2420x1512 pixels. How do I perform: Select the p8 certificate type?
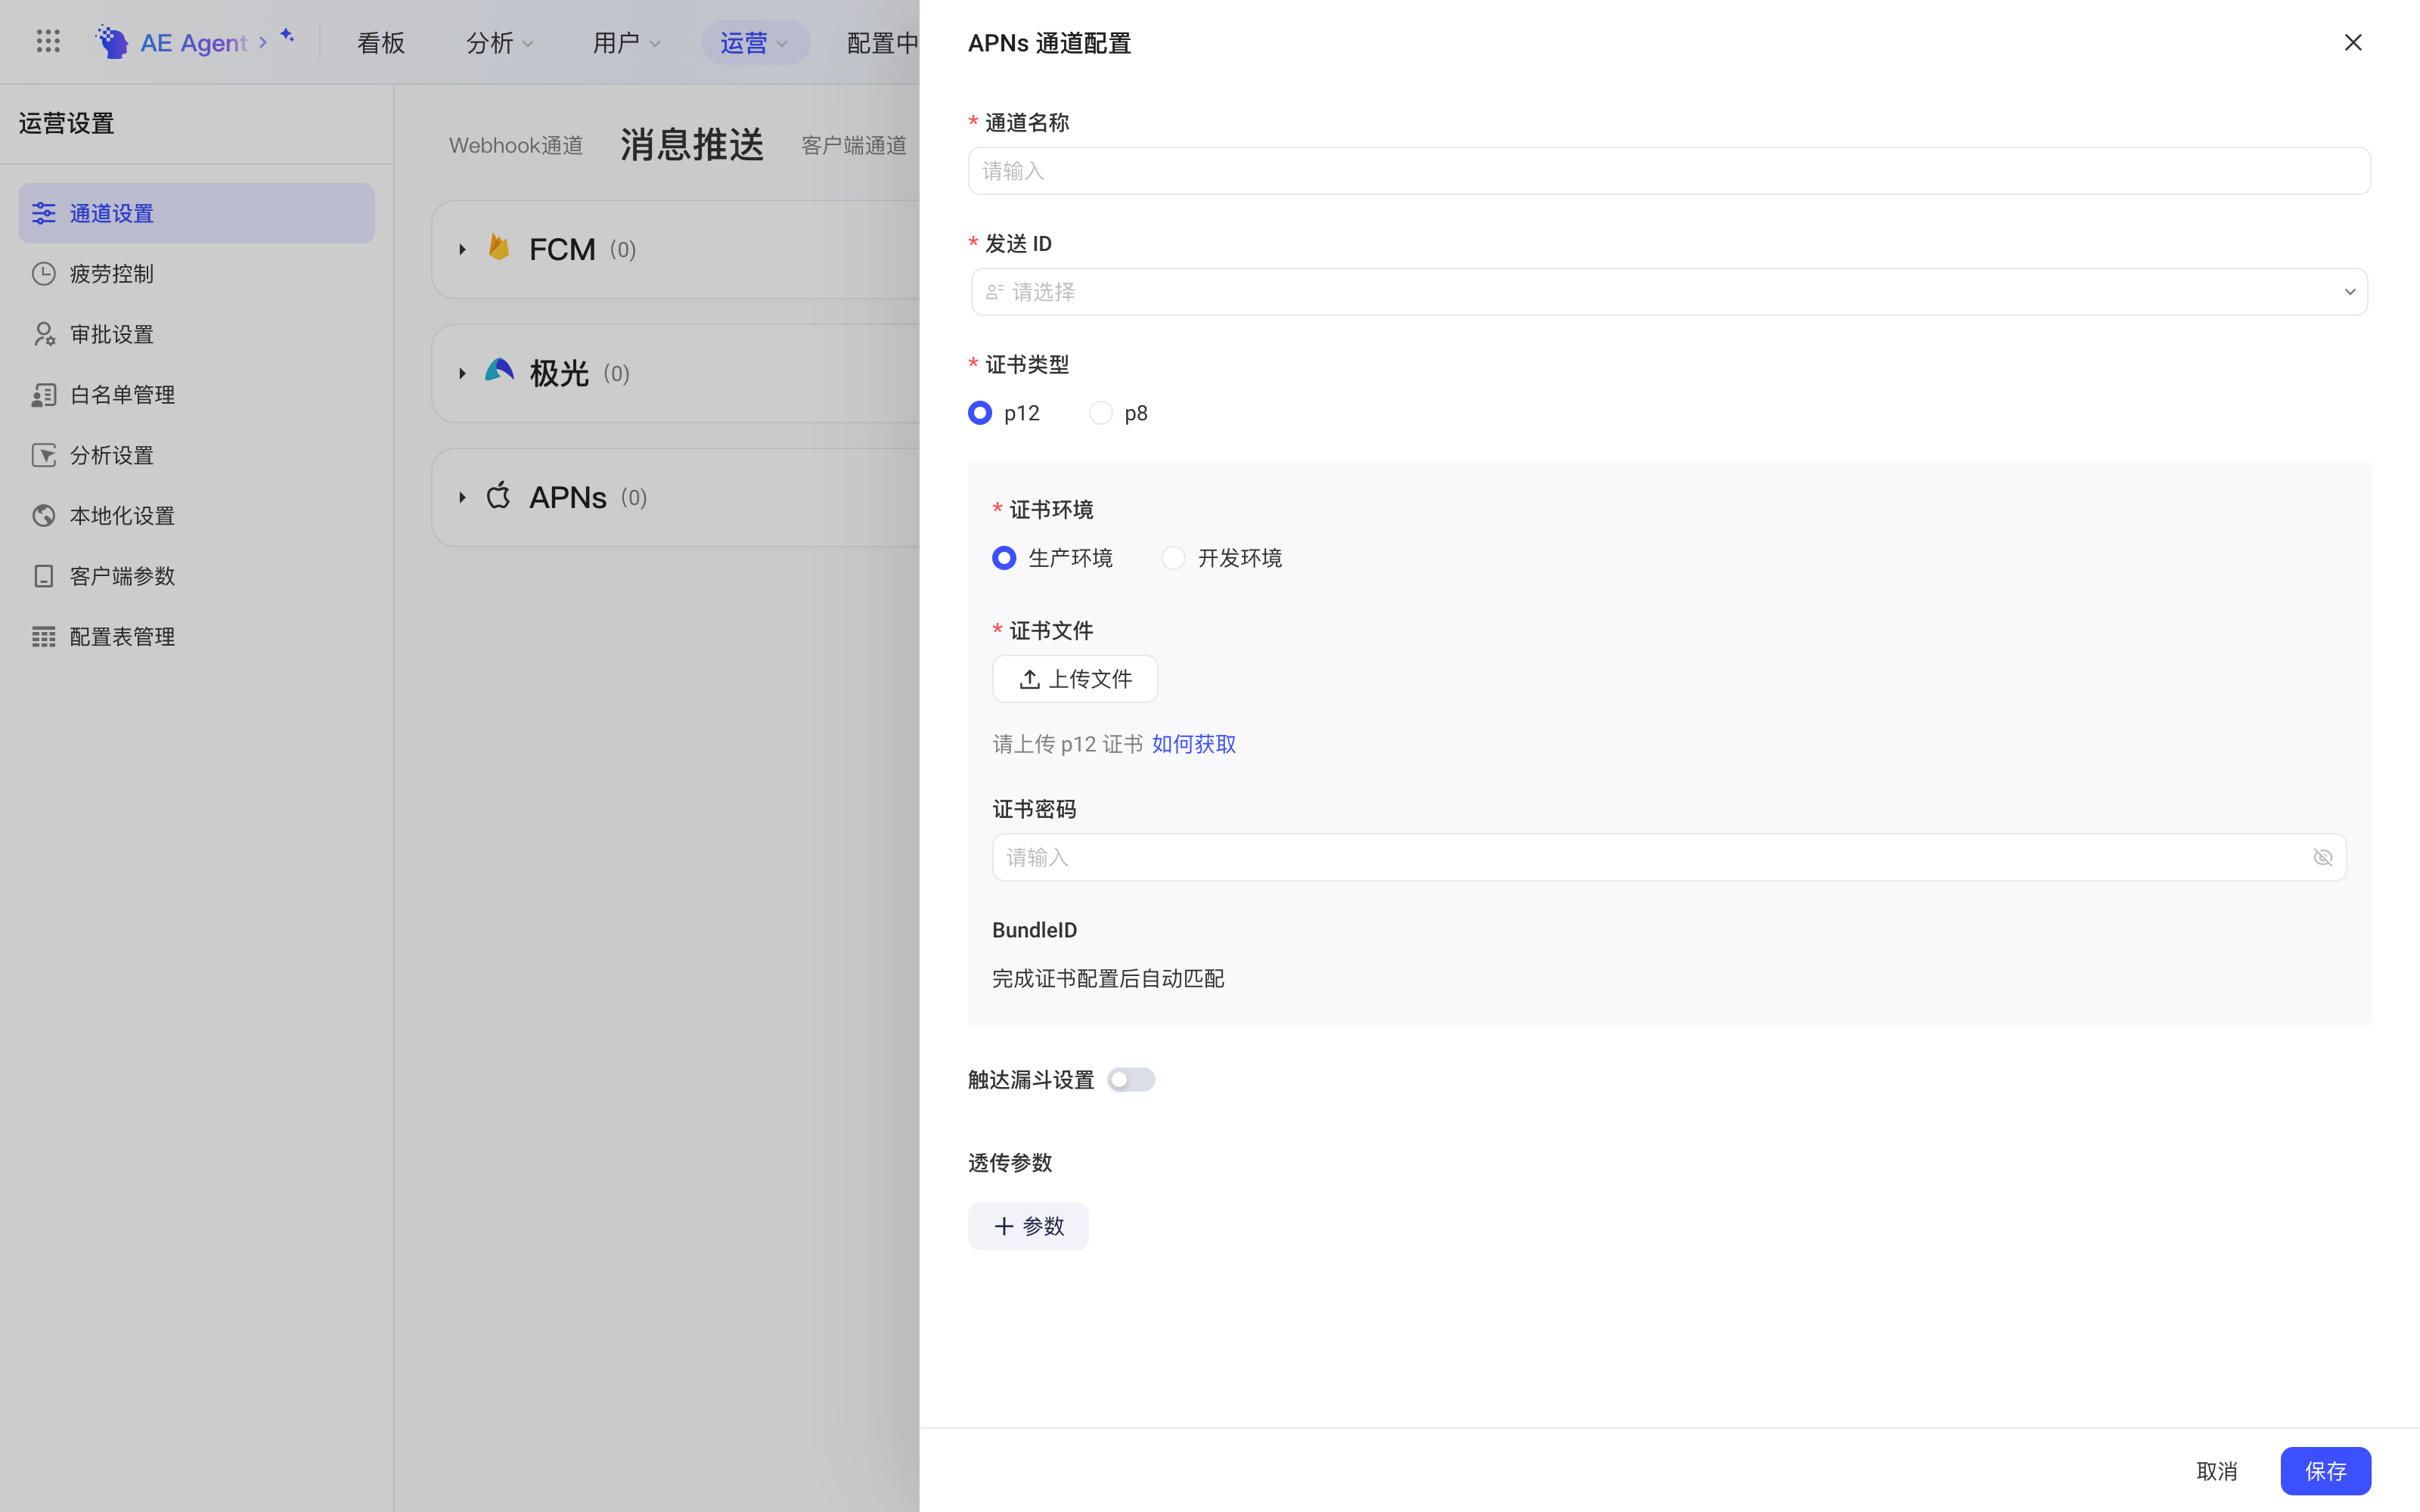[x=1100, y=413]
